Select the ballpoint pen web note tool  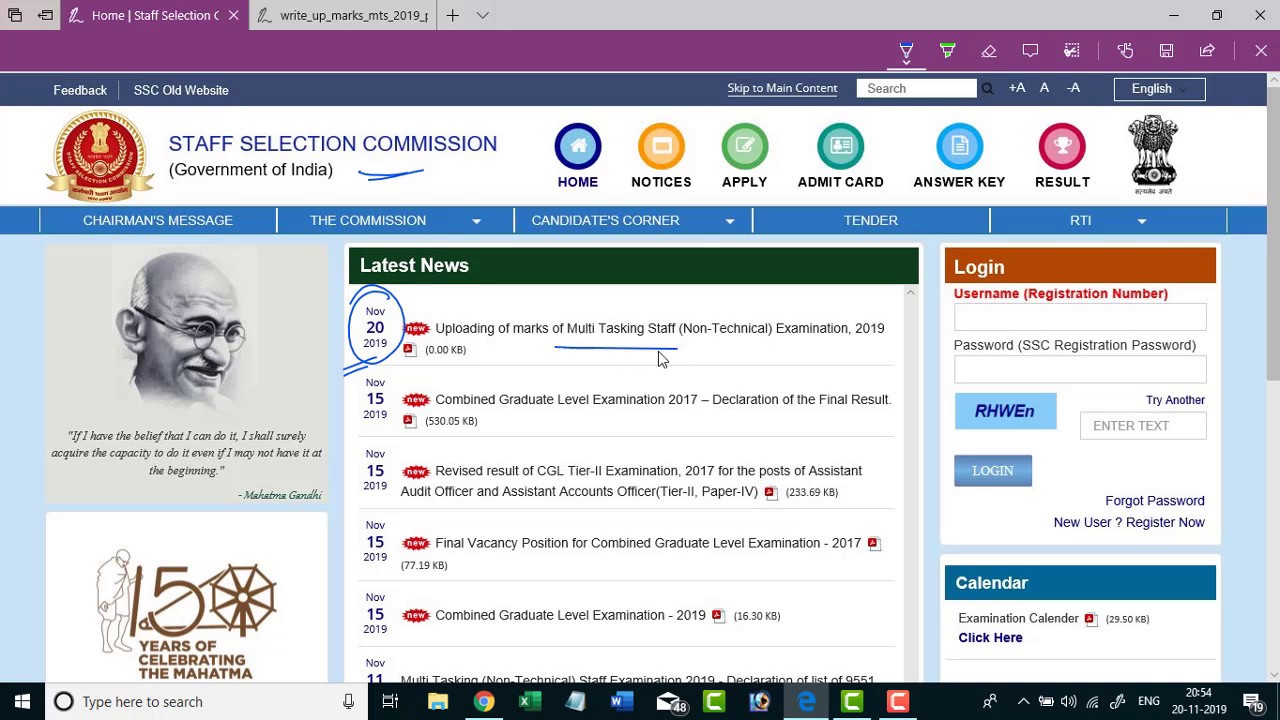[906, 51]
